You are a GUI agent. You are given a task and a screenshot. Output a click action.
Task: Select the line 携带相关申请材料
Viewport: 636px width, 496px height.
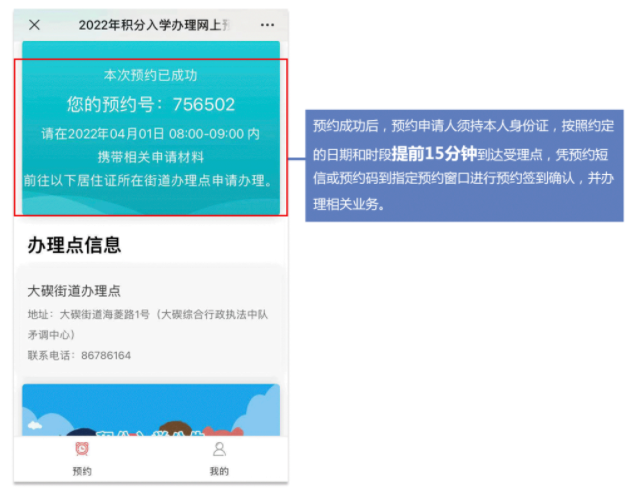pos(150,157)
